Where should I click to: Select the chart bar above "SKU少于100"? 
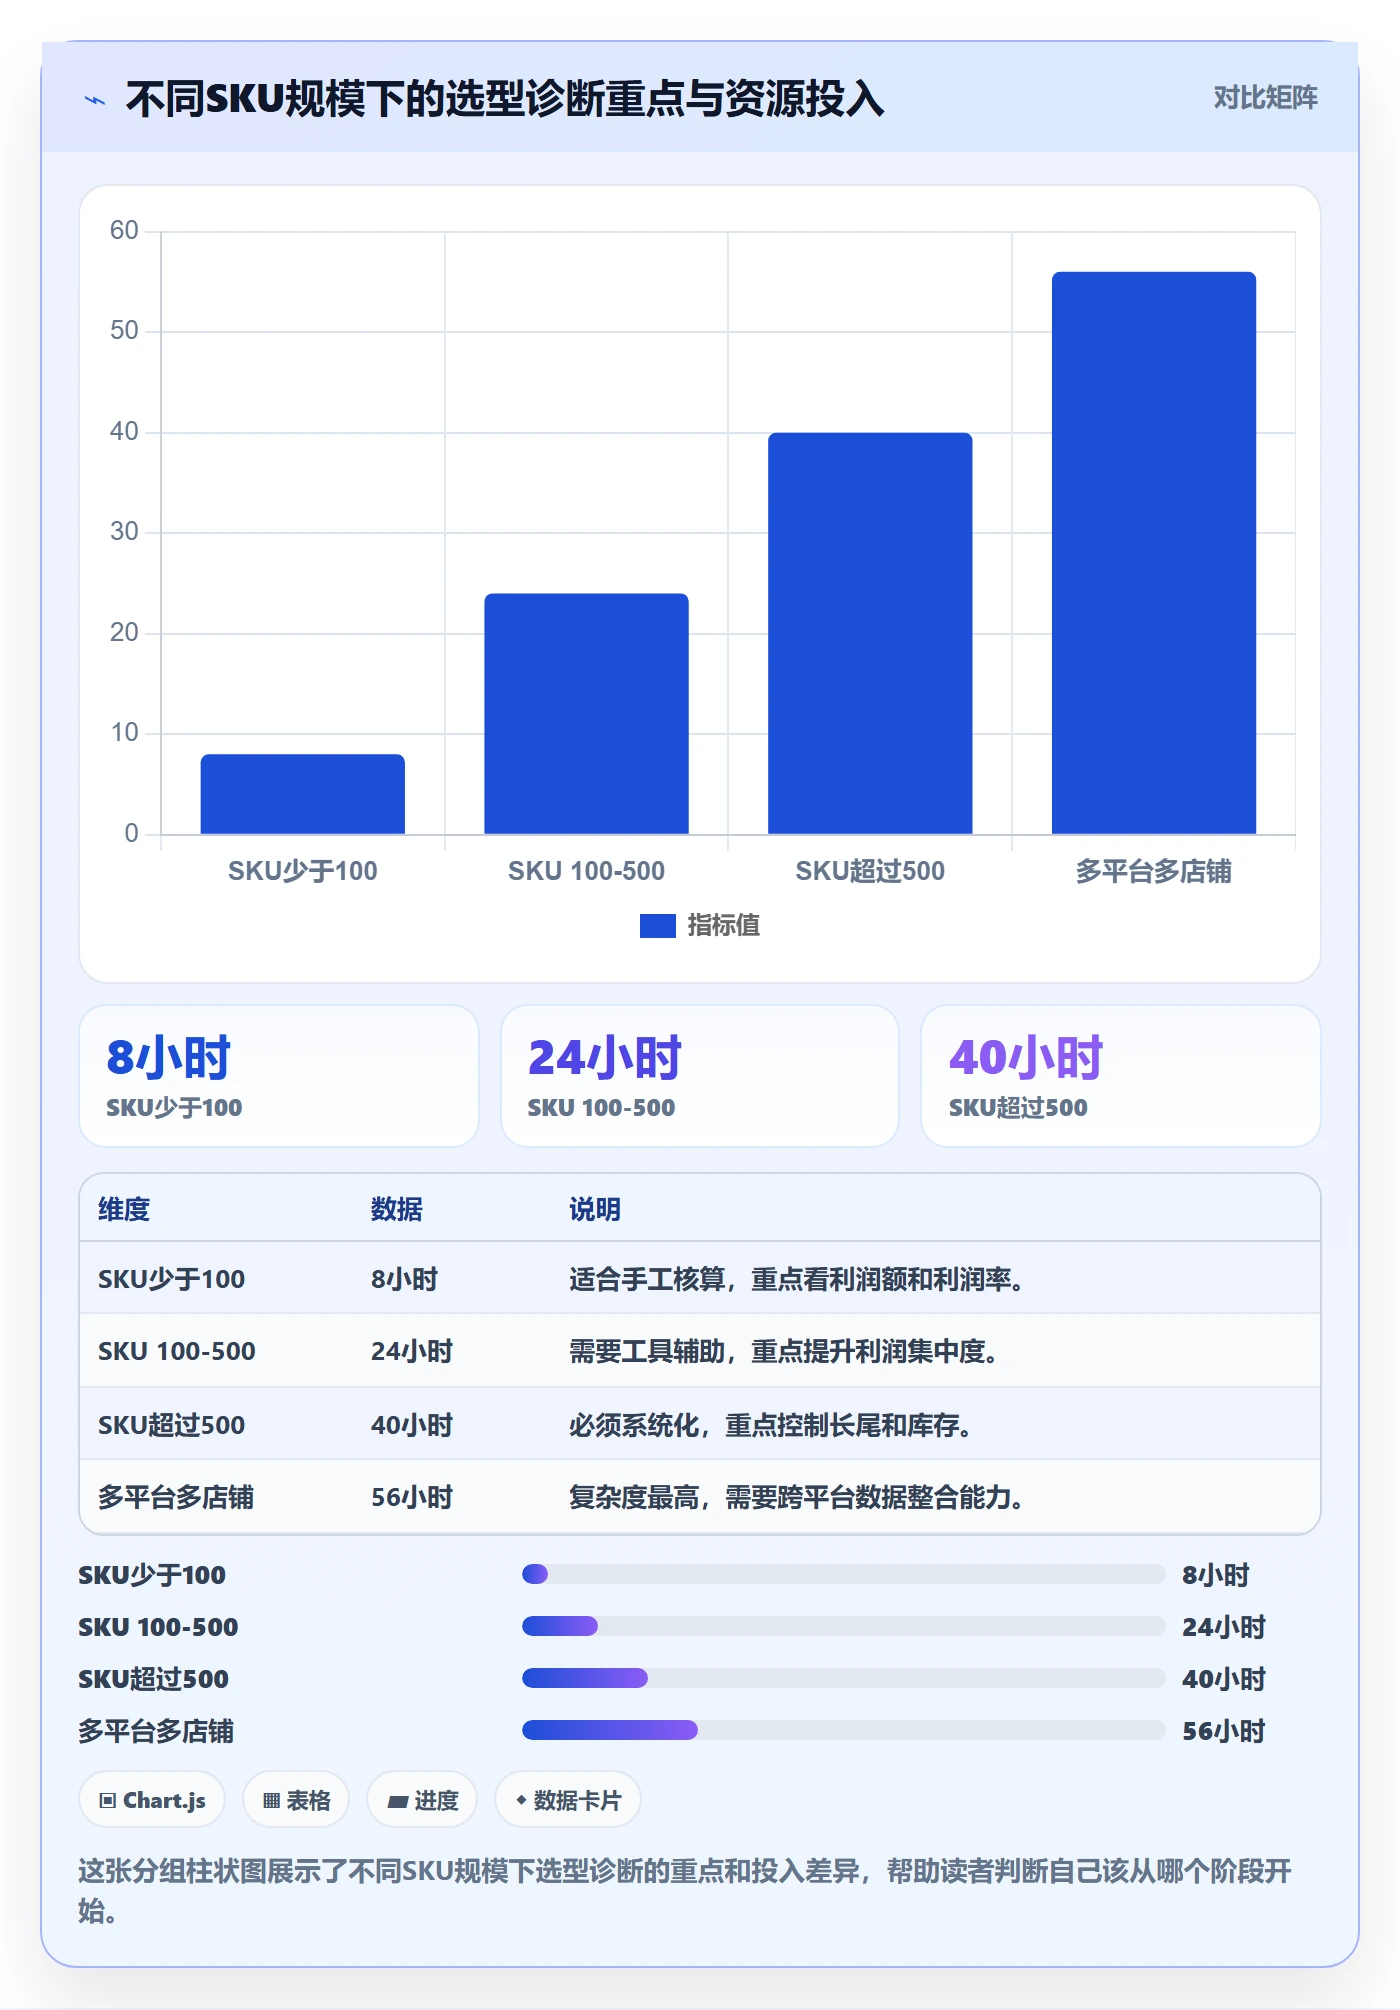(303, 794)
